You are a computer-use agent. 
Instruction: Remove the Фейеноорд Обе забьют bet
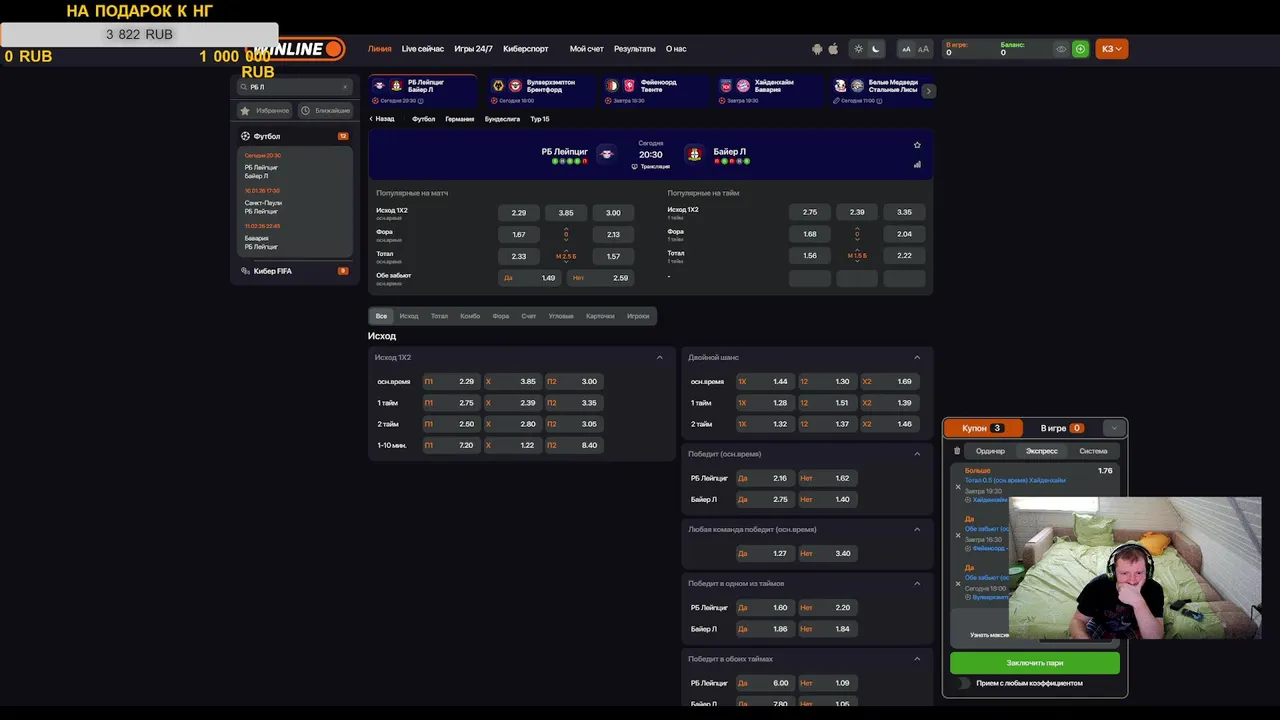[958, 535]
